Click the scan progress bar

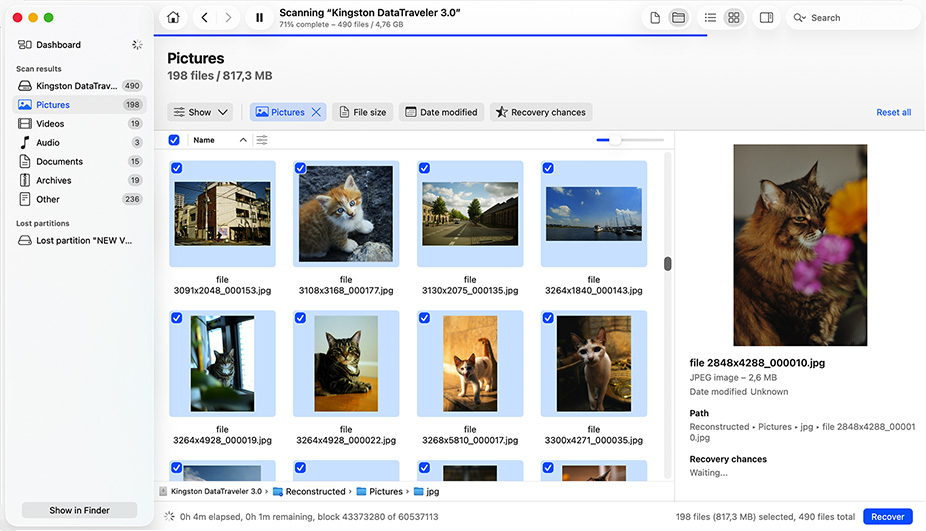click(x=431, y=35)
